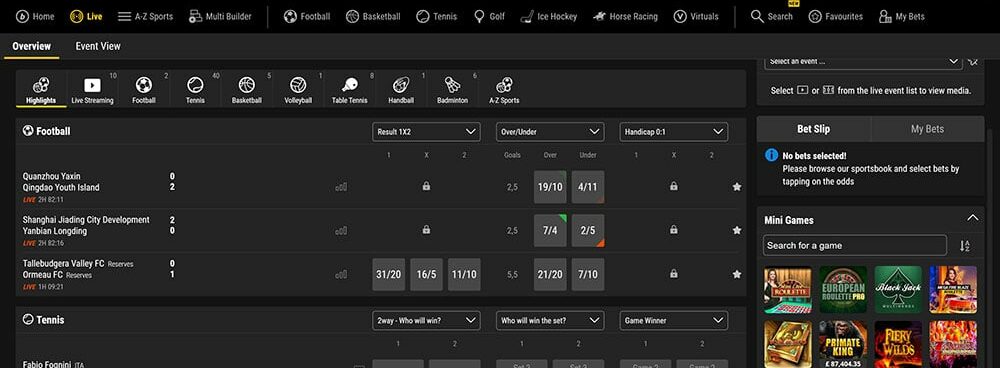Viewport: 1000px width, 368px height.
Task: Open the A-Z Sports menu in top bar
Action: tap(145, 17)
